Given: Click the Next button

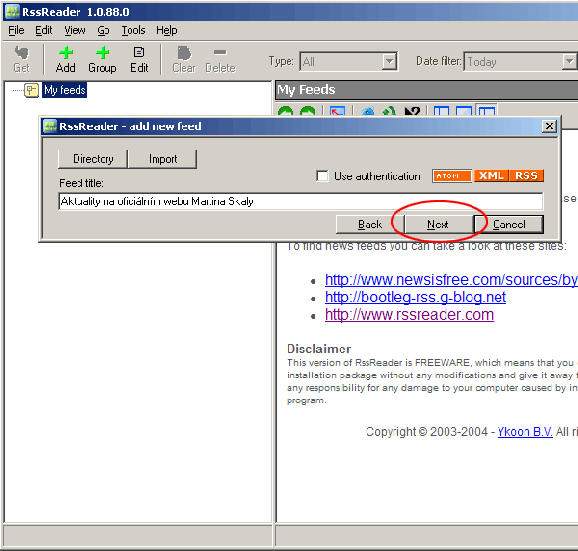Looking at the screenshot, I should click(438, 224).
